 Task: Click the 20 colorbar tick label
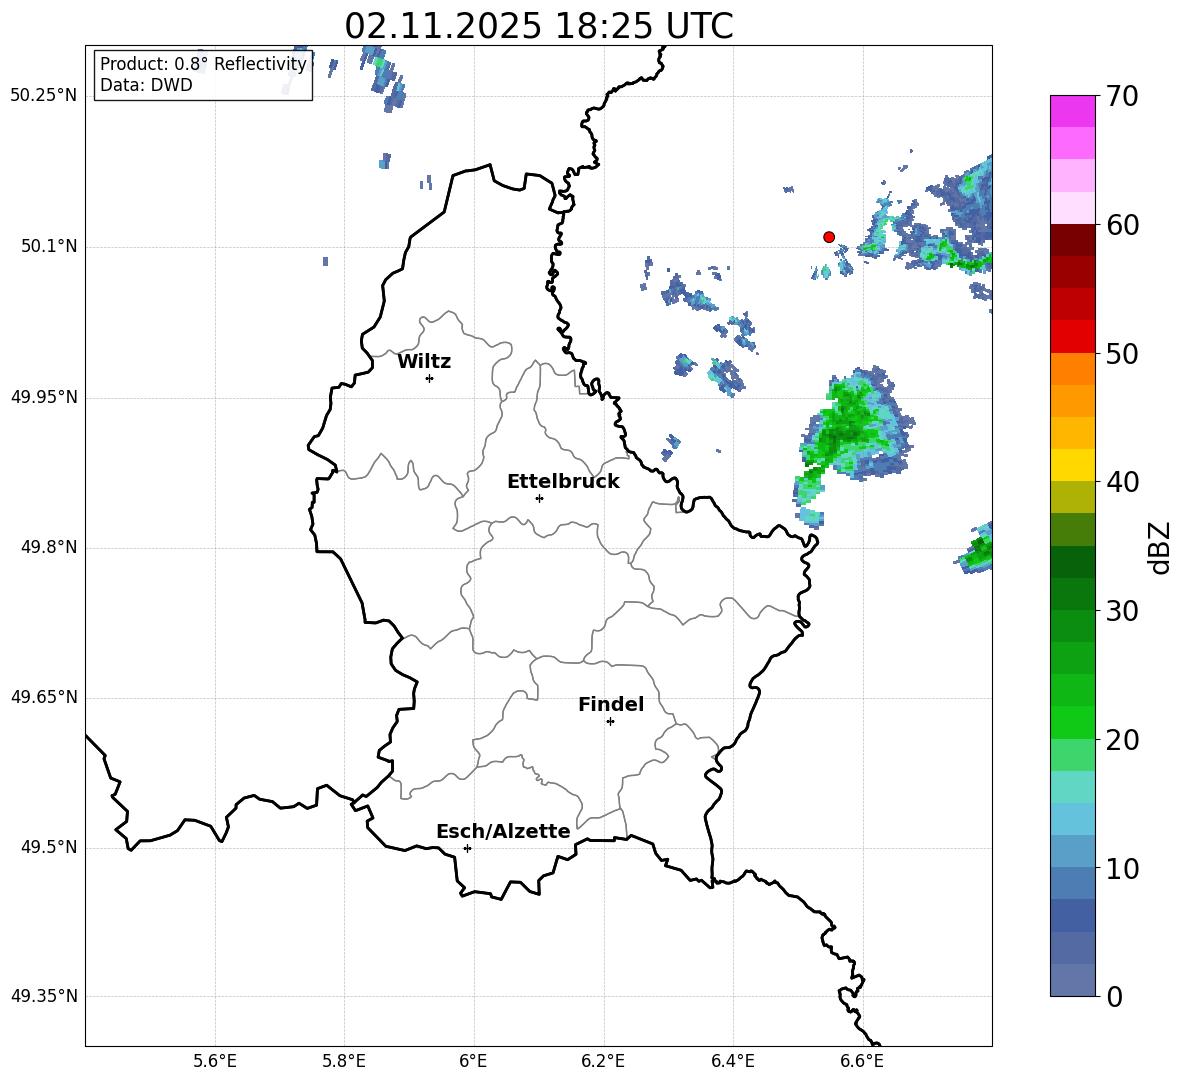click(1122, 740)
